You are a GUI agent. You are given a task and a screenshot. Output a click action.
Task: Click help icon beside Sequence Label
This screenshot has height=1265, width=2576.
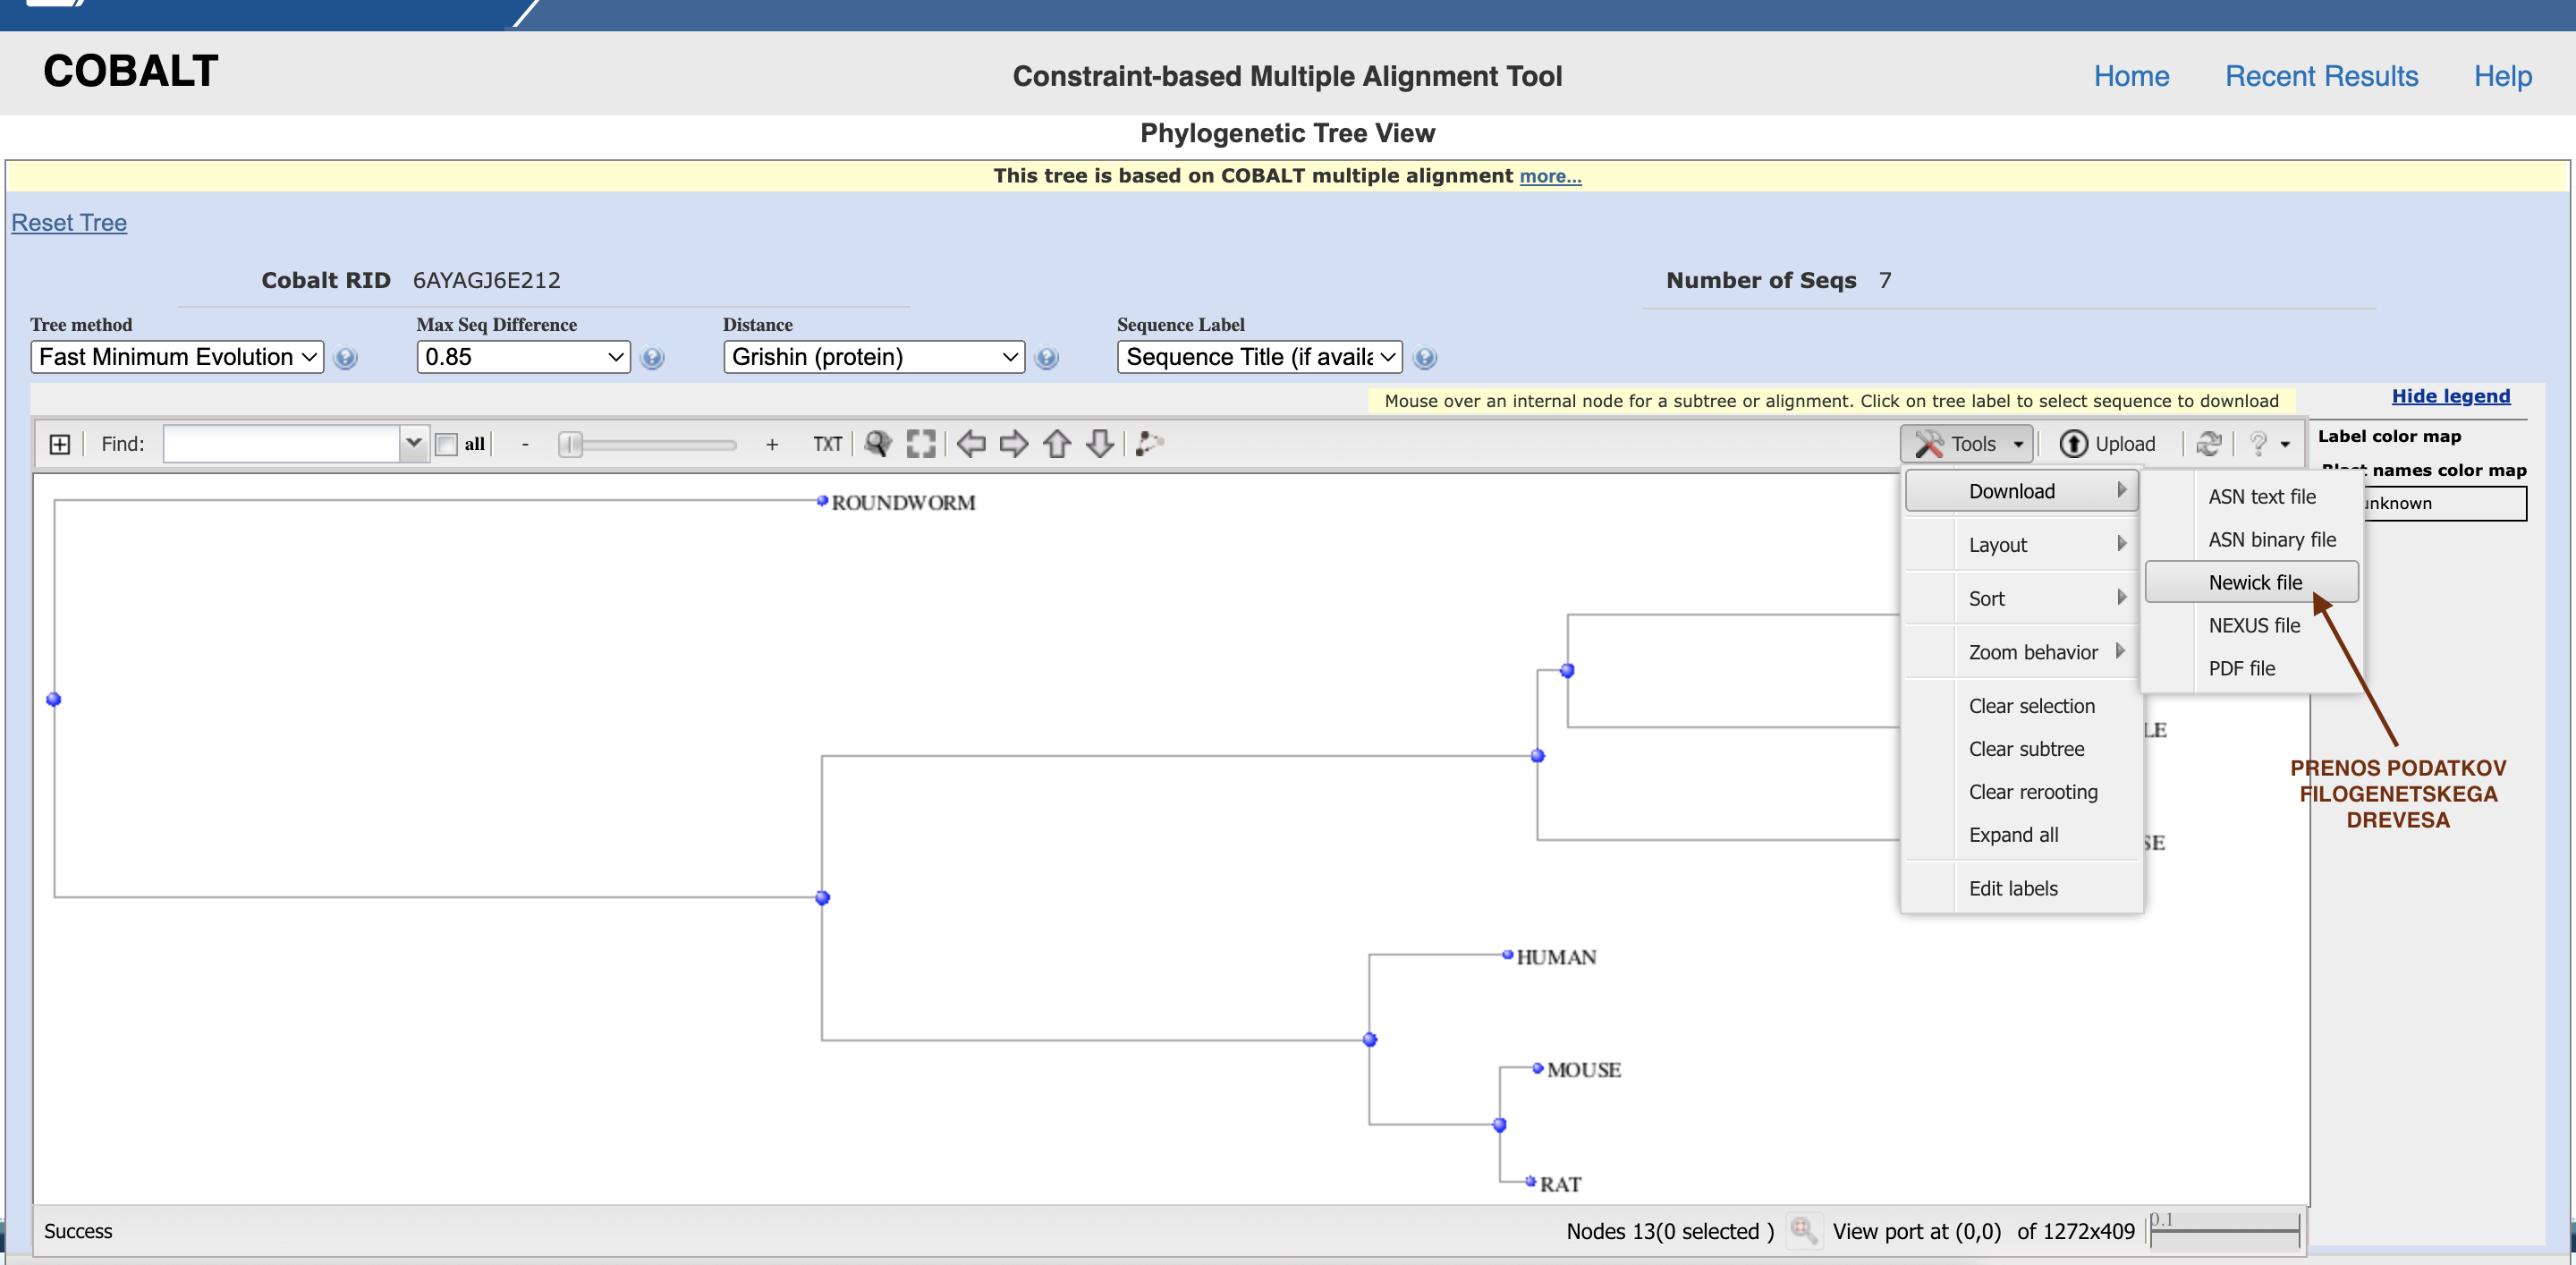(x=1425, y=357)
